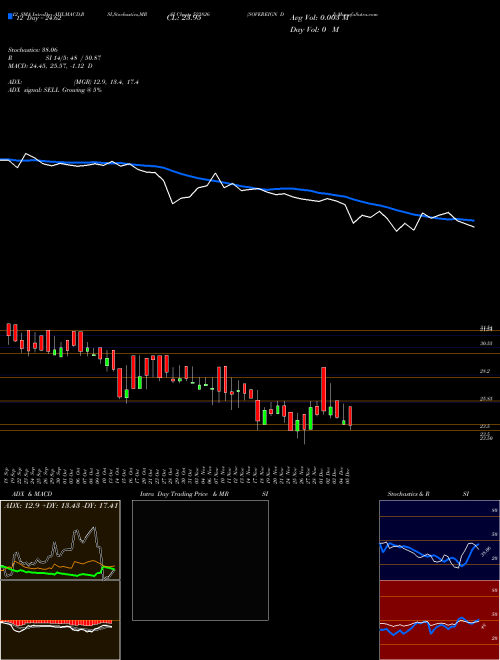The height and width of the screenshot is (660, 500).
Task: Click the "Avg Vol: 0.003 M" text
Action: [x=319, y=18]
